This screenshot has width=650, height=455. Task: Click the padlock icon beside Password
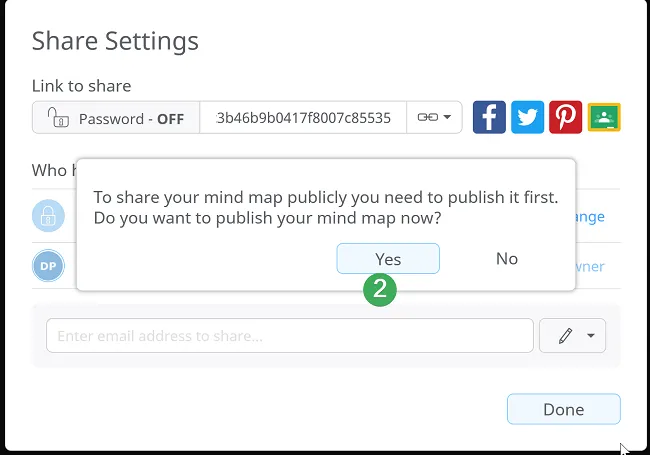tap(57, 118)
